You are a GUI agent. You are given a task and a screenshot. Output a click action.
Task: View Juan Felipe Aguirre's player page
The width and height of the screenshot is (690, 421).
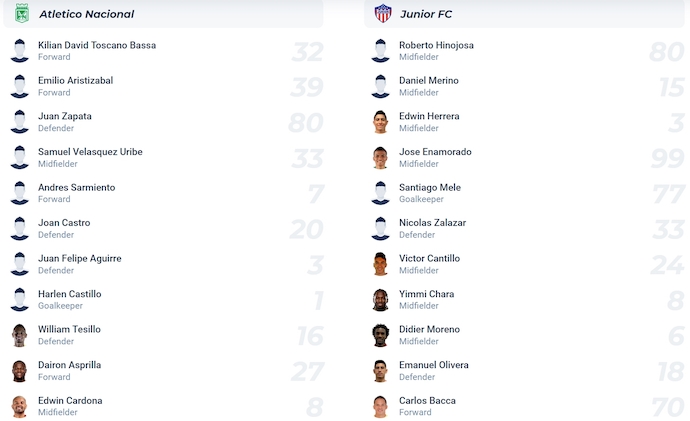(x=79, y=258)
